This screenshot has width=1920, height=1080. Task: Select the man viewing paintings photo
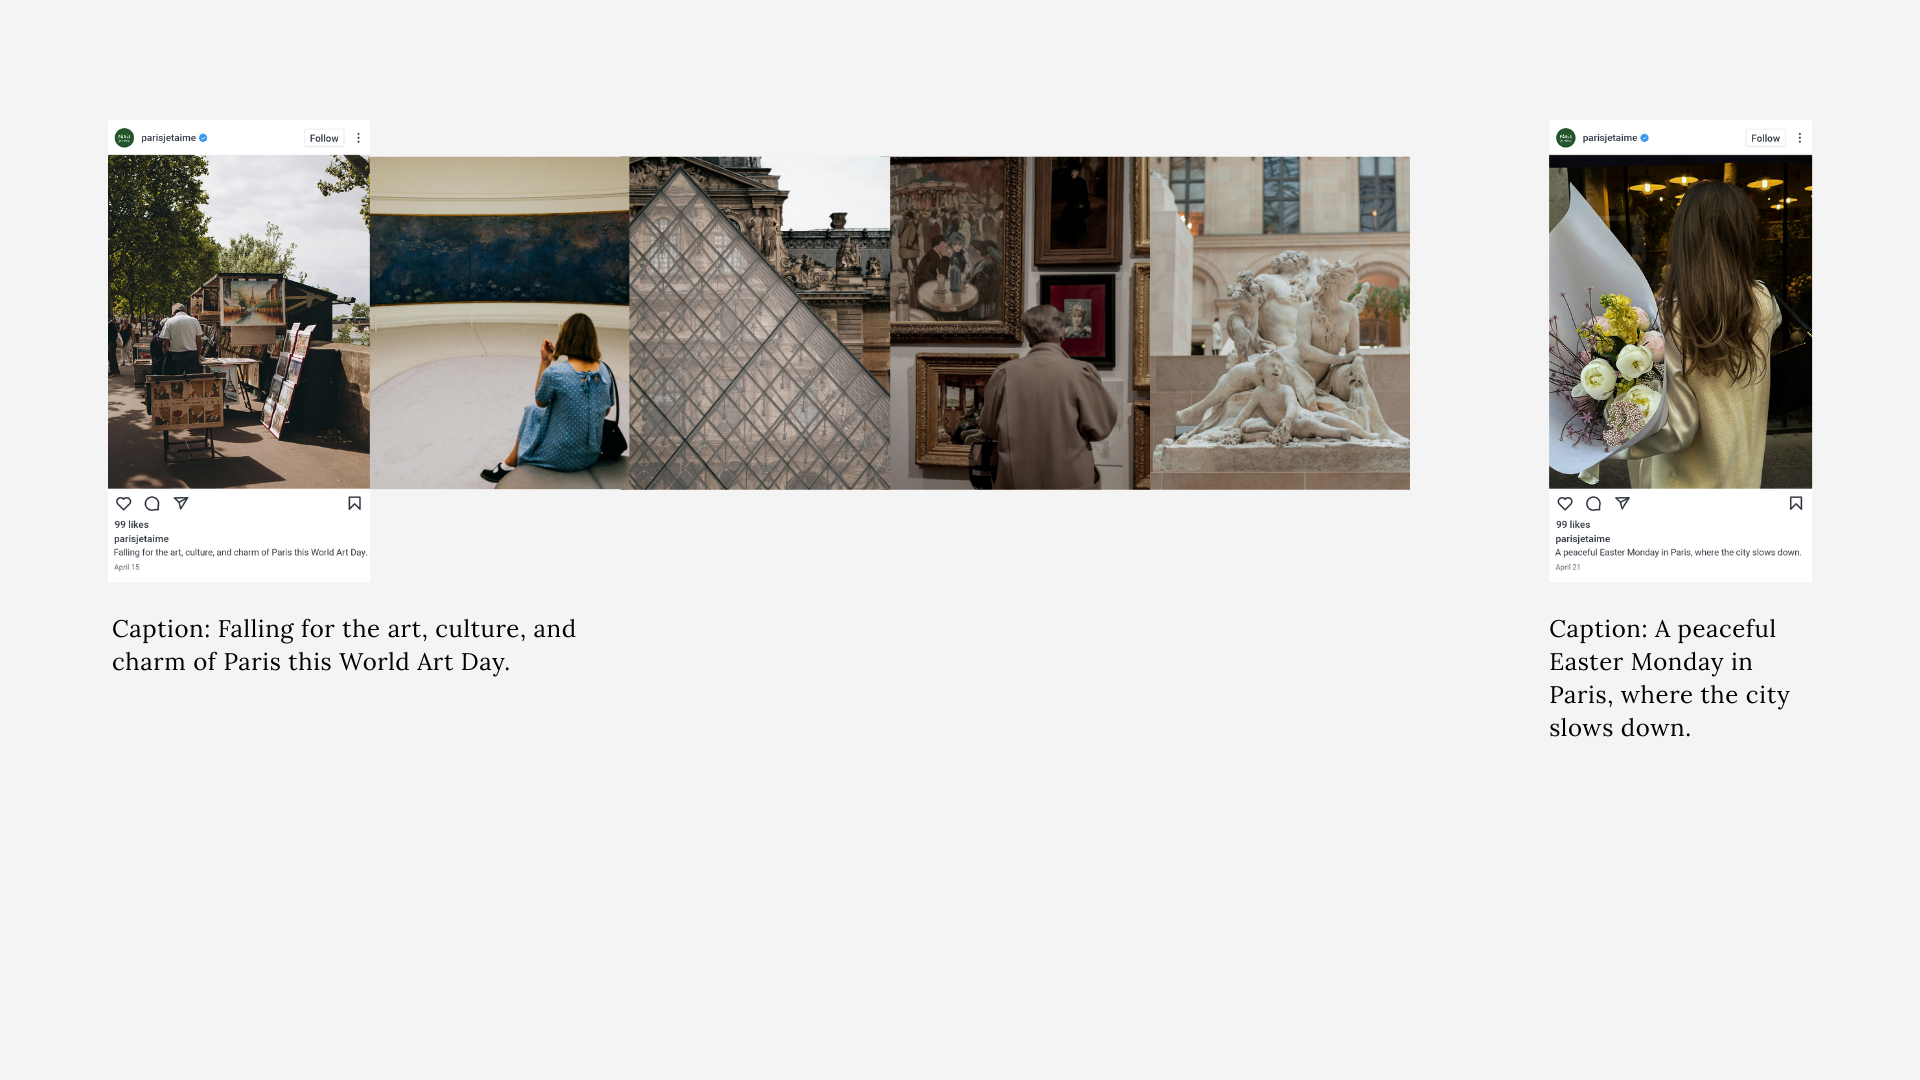tap(1020, 322)
